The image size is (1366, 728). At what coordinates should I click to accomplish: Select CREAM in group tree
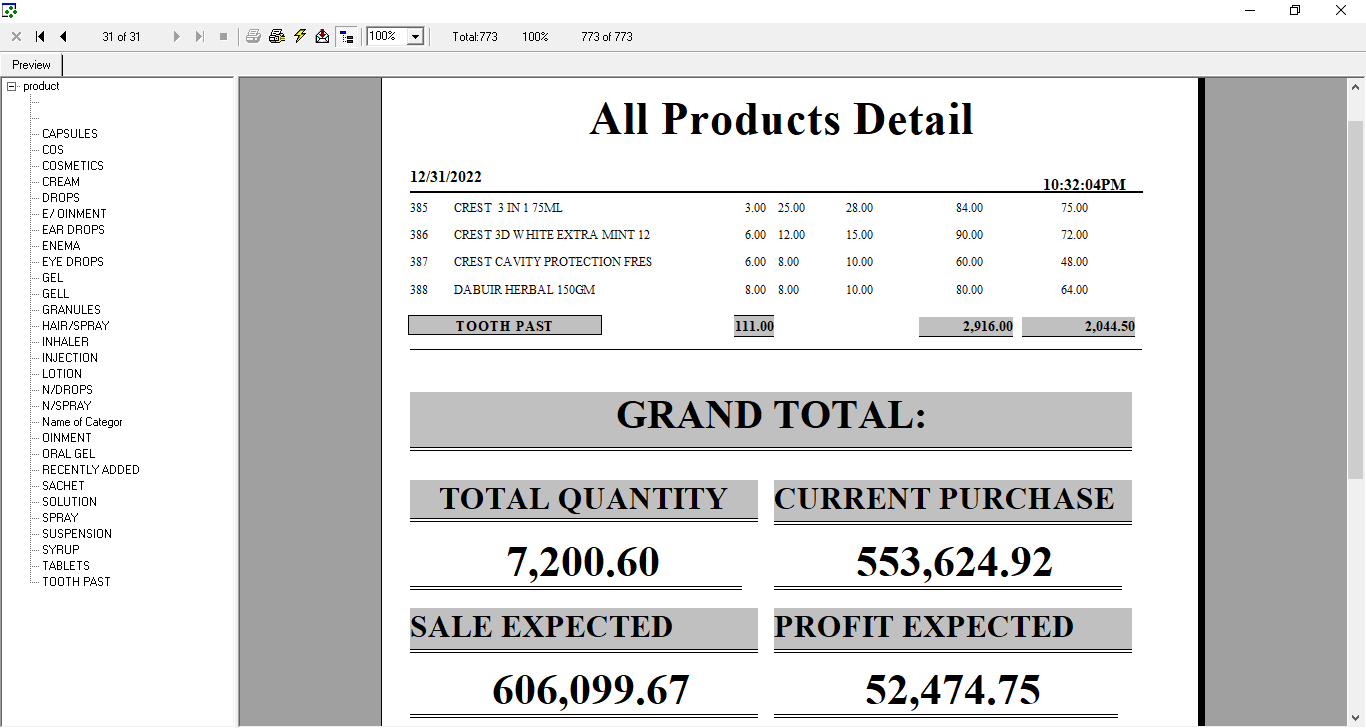pyautogui.click(x=61, y=182)
